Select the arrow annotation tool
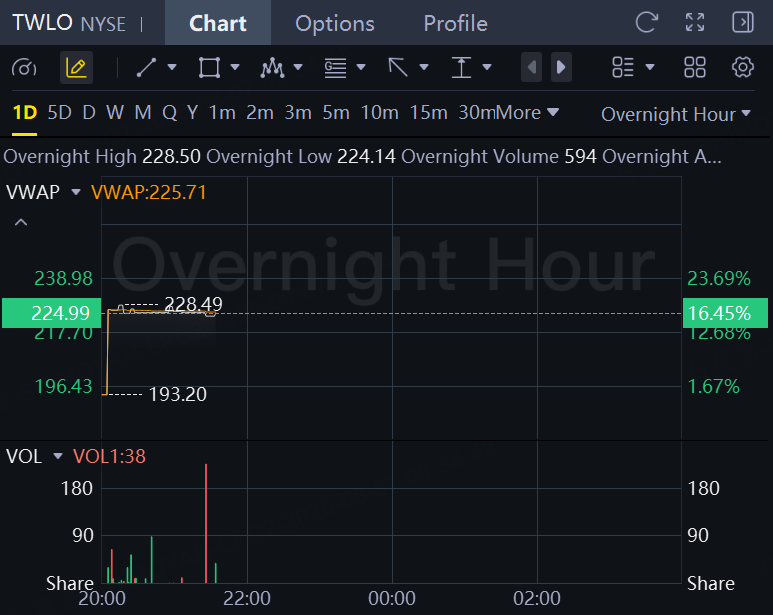The image size is (773, 615). tap(398, 68)
